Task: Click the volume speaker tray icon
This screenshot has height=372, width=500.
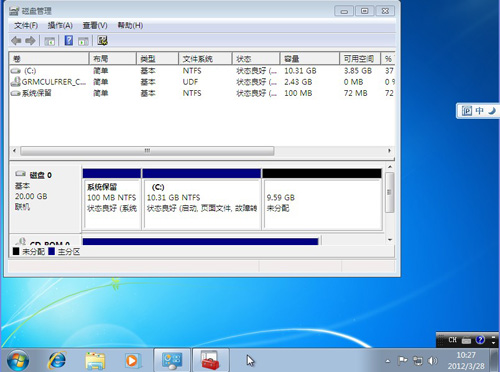Action: pyautogui.click(x=432, y=361)
